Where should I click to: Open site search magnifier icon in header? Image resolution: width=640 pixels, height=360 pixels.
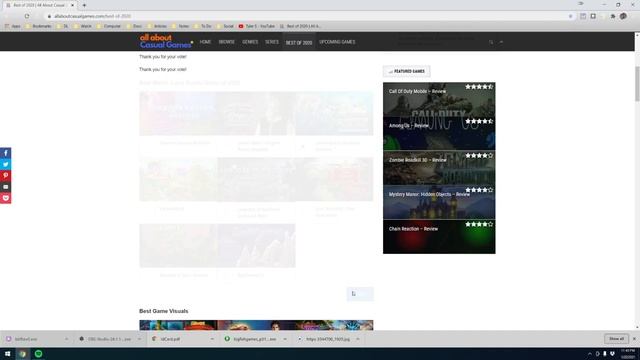(x=491, y=42)
